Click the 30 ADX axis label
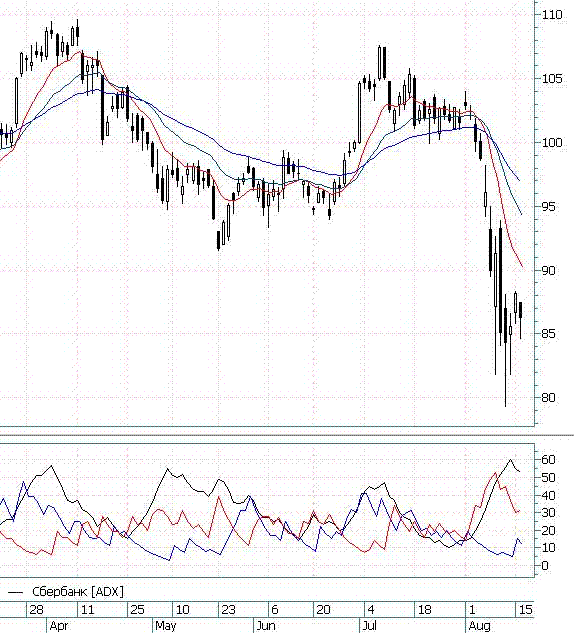This screenshot has width=574, height=633. click(x=549, y=513)
